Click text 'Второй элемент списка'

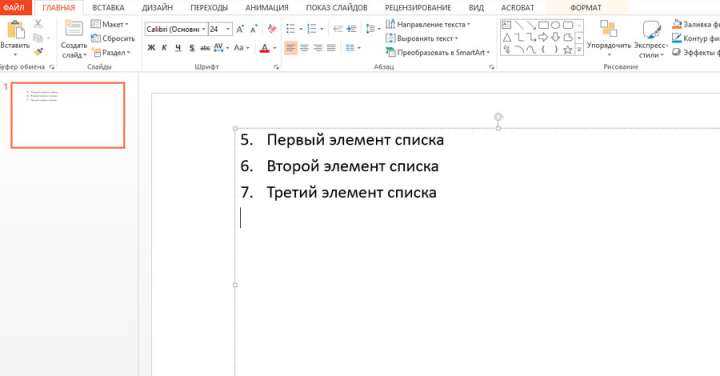point(353,166)
